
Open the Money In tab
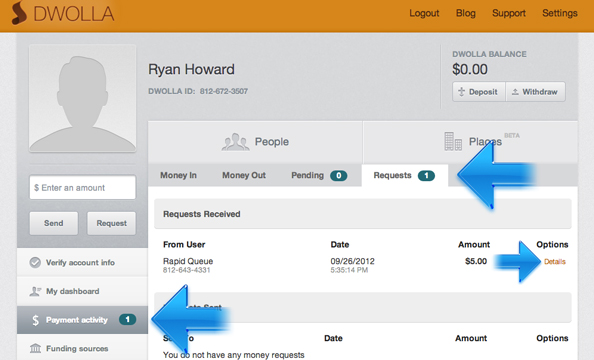coord(178,175)
